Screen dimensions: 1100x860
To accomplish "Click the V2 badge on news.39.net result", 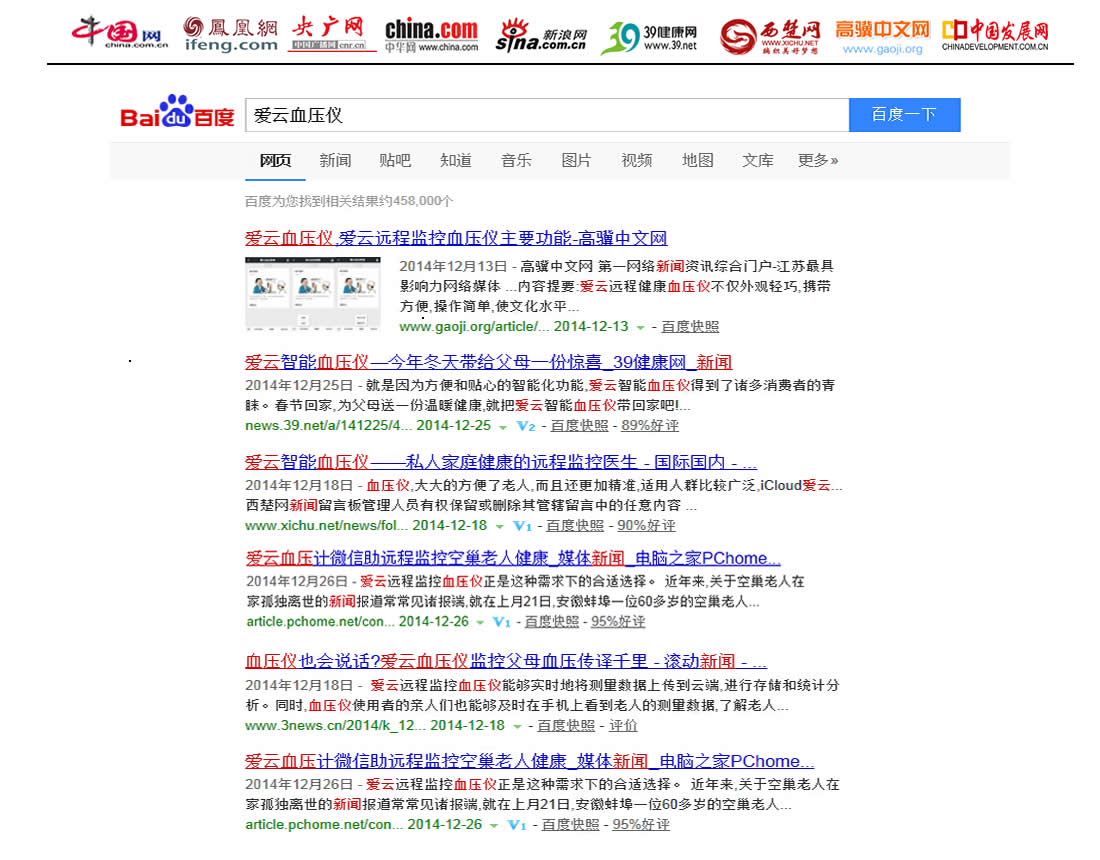I will point(525,426).
